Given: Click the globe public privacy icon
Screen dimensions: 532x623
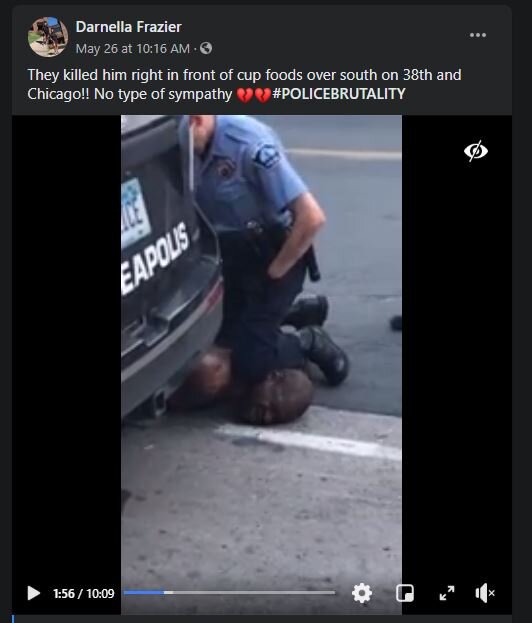Looking at the screenshot, I should click(x=206, y=48).
